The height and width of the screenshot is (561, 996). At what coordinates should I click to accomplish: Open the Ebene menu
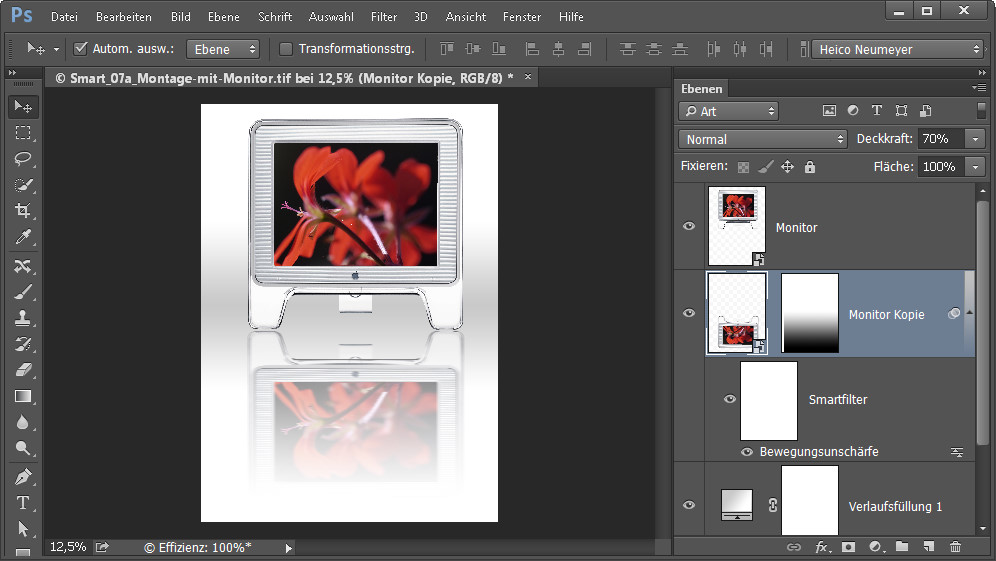point(224,17)
